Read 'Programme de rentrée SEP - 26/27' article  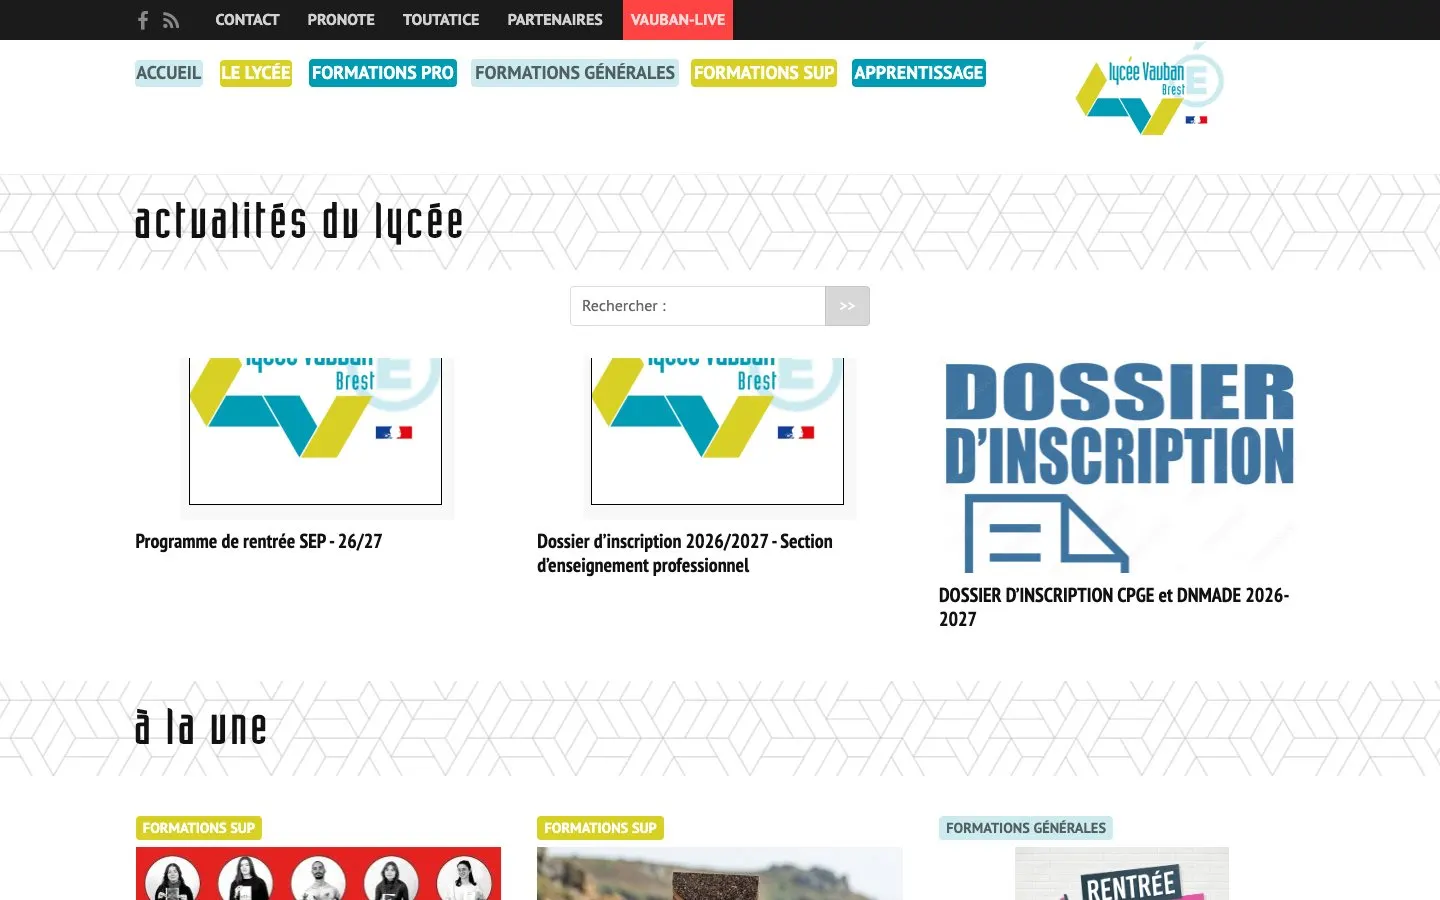(259, 541)
